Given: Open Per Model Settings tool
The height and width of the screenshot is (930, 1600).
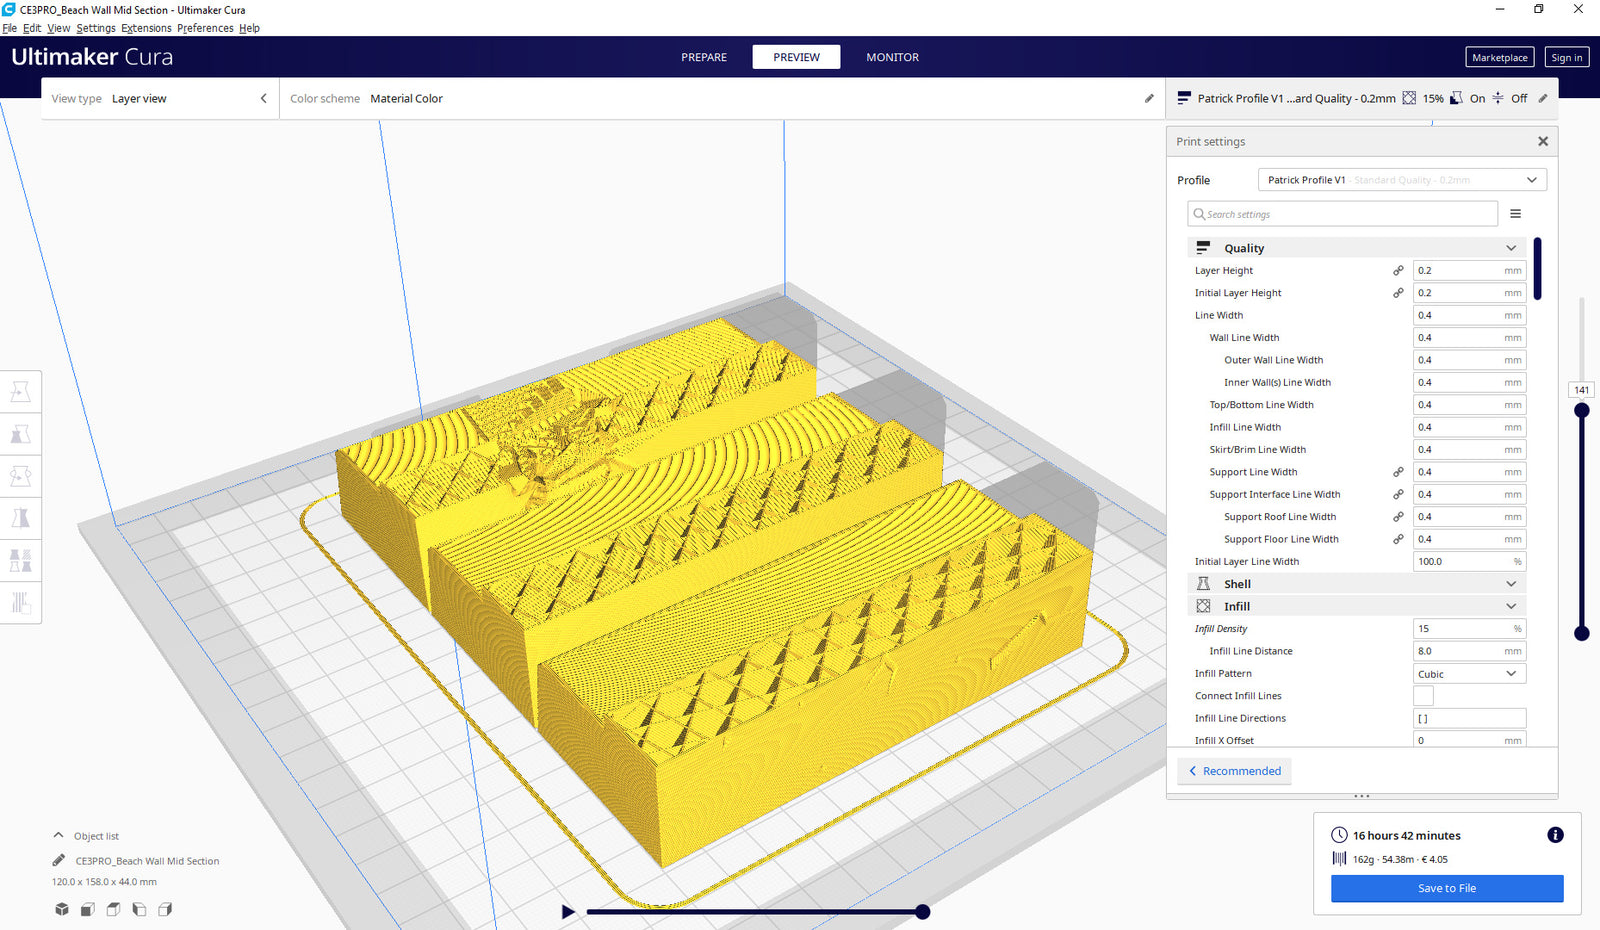Looking at the screenshot, I should pos(20,560).
